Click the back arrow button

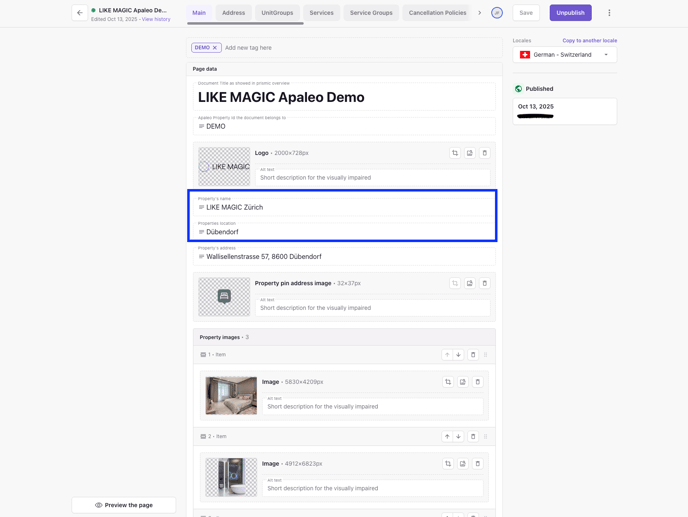pos(80,13)
